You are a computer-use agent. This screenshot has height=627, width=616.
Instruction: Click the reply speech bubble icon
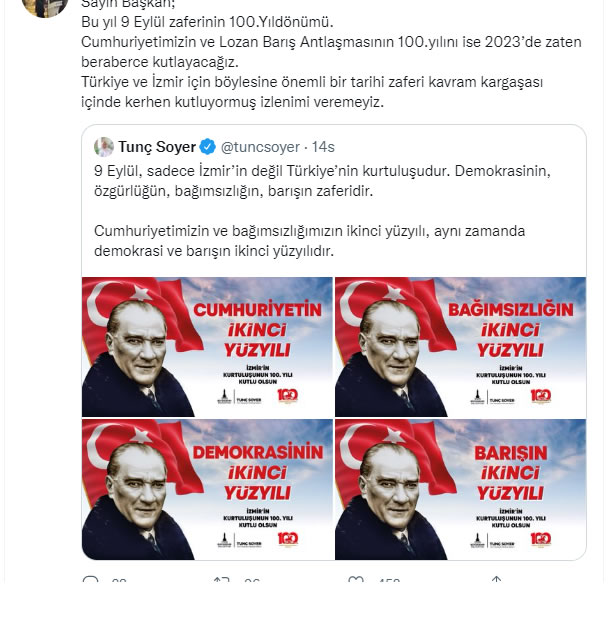(90, 579)
